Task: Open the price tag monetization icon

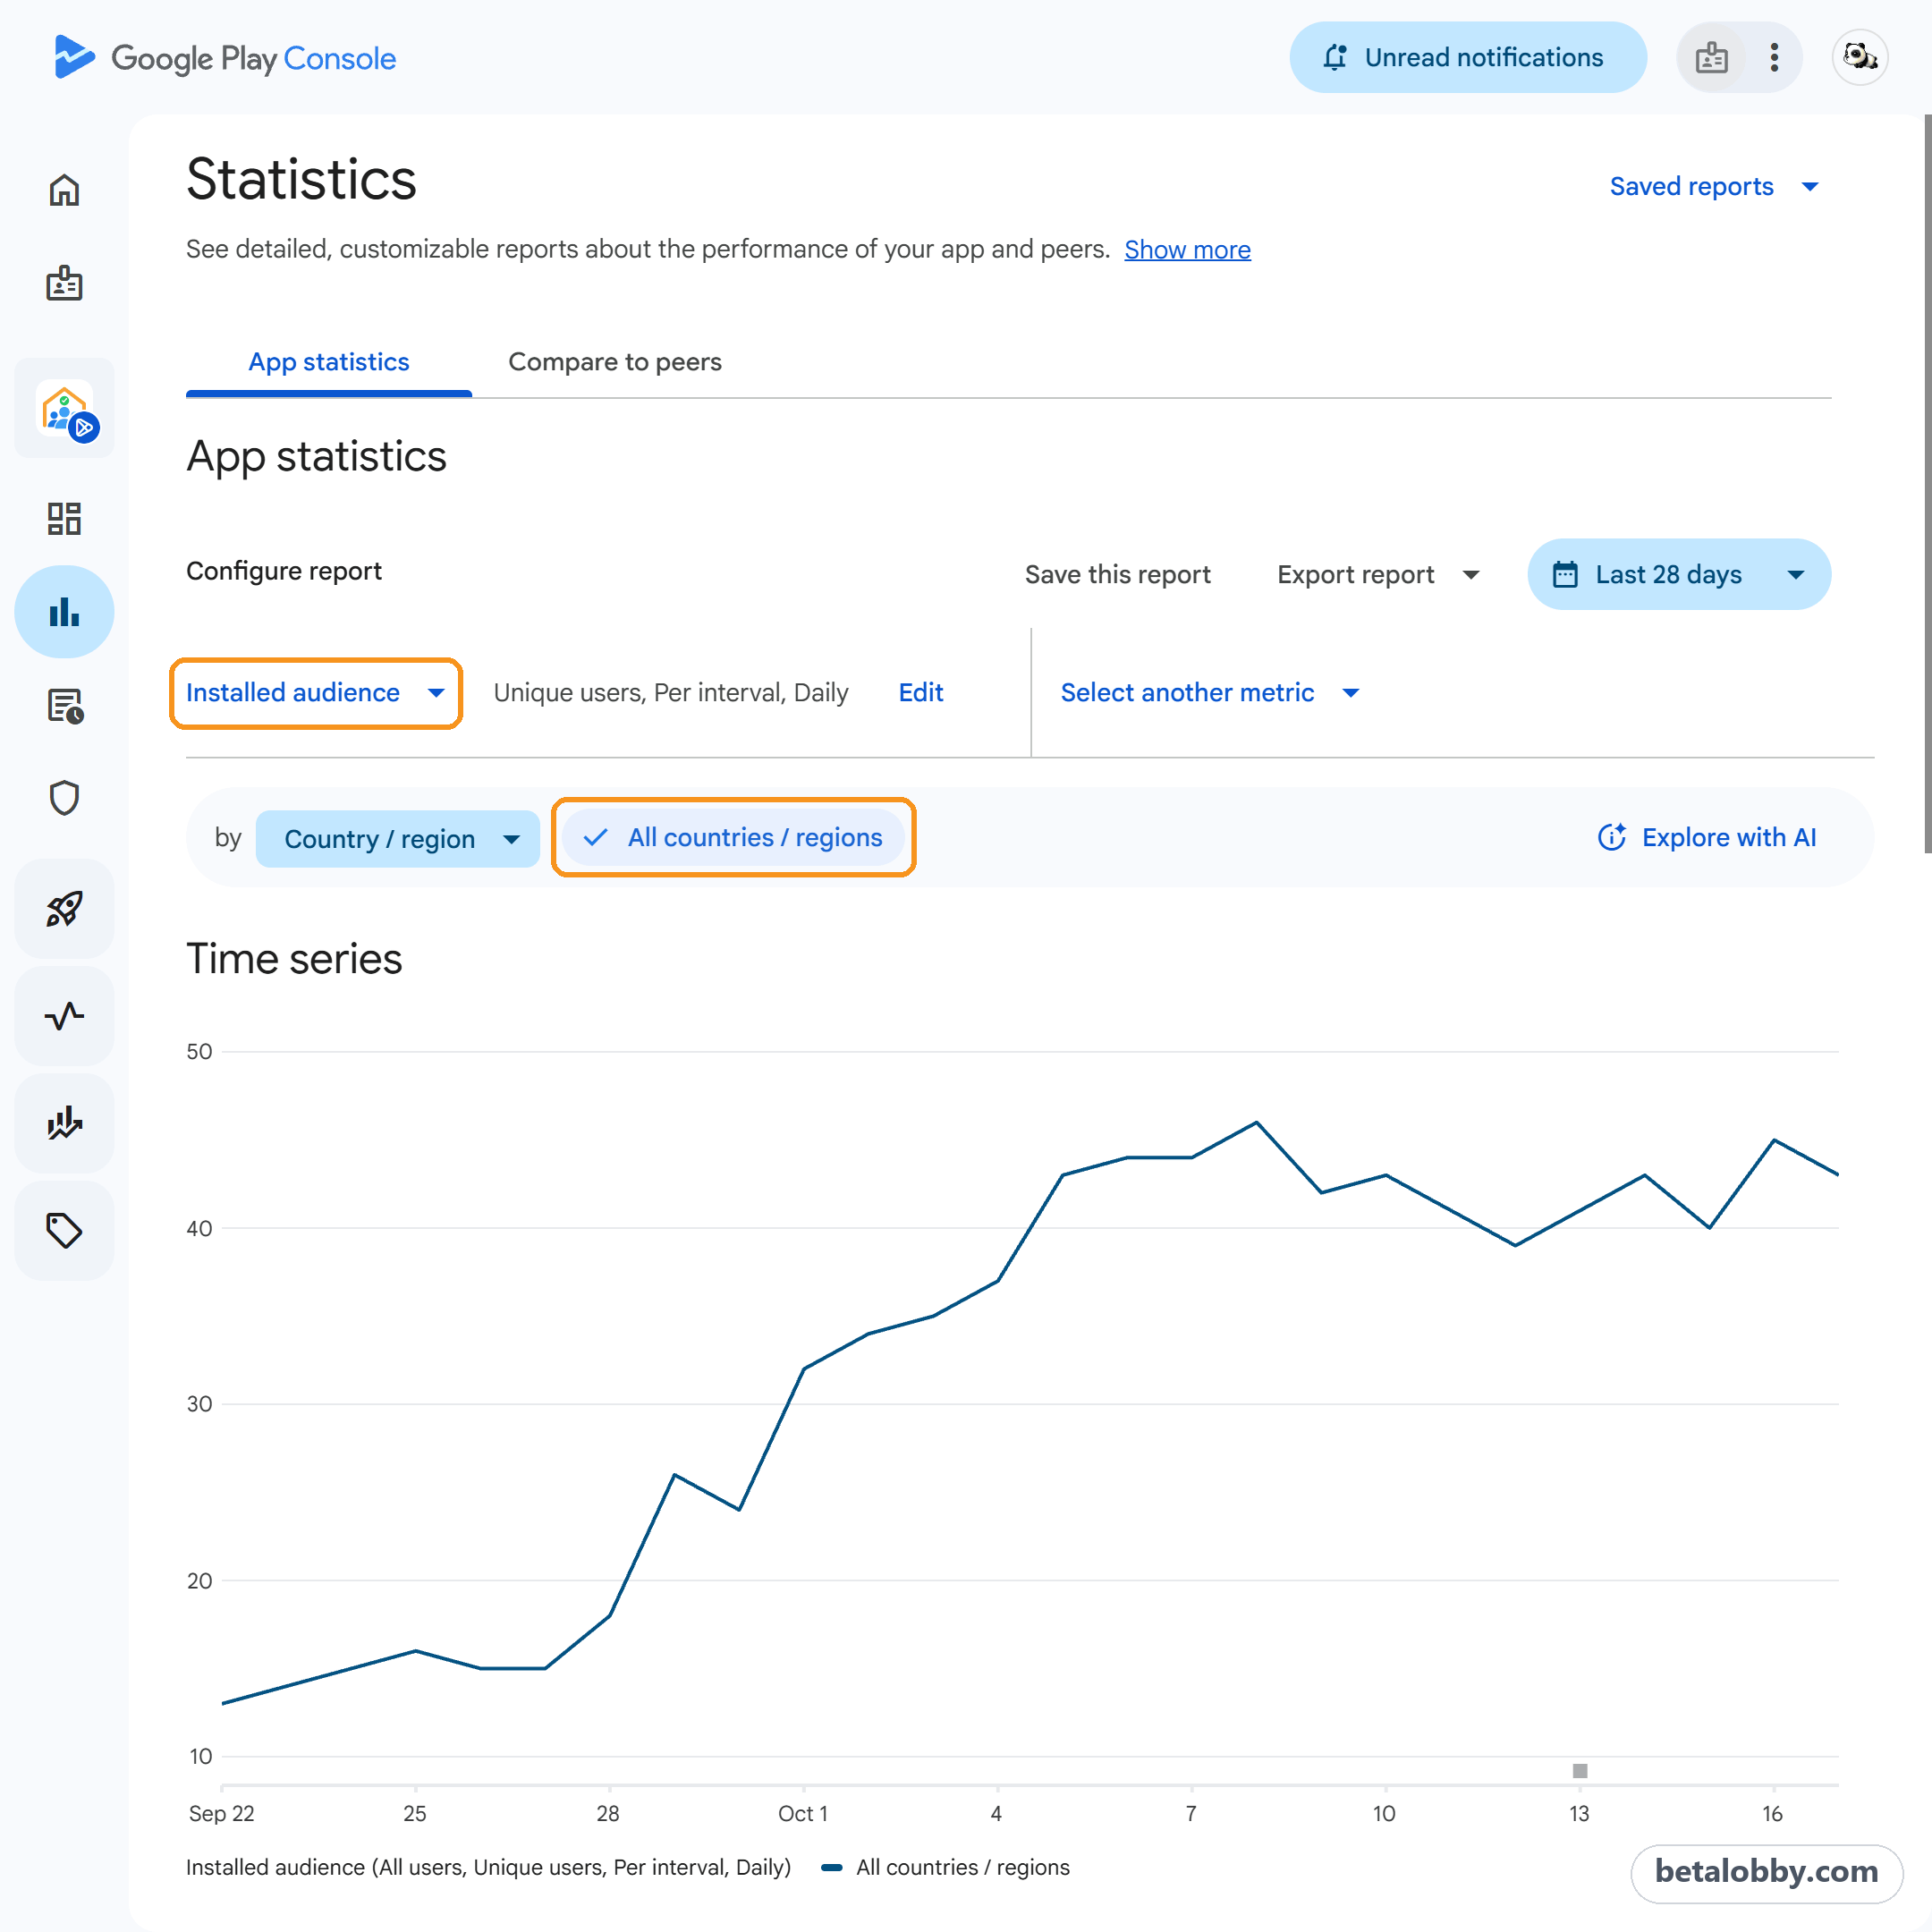Action: [x=64, y=1230]
